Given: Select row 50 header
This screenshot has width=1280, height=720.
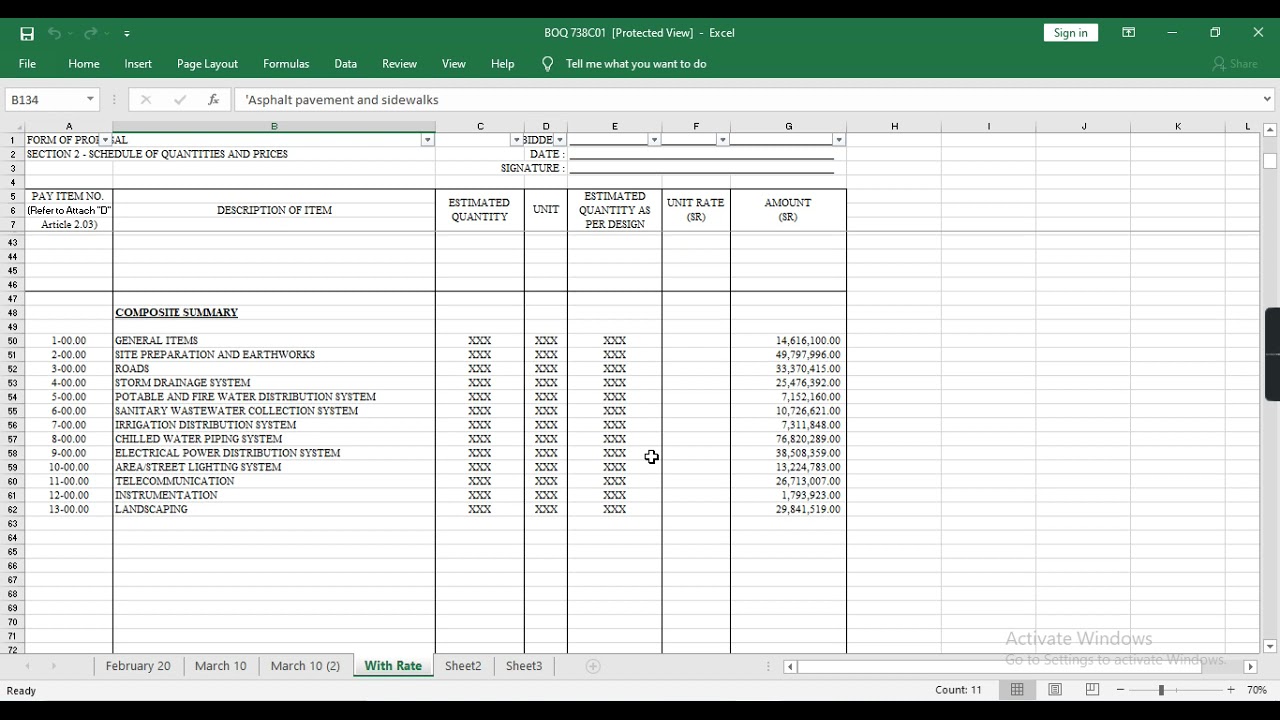Looking at the screenshot, I should coord(13,341).
